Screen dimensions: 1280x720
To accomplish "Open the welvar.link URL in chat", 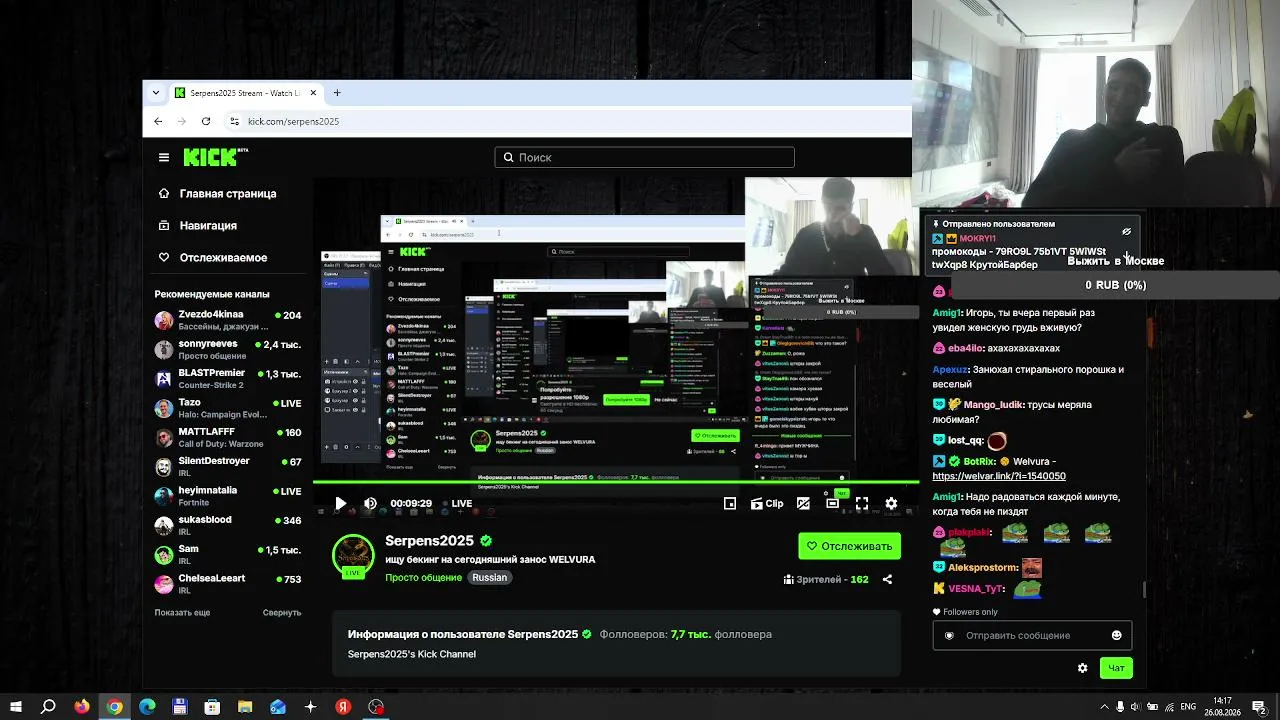I will pyautogui.click(x=999, y=476).
